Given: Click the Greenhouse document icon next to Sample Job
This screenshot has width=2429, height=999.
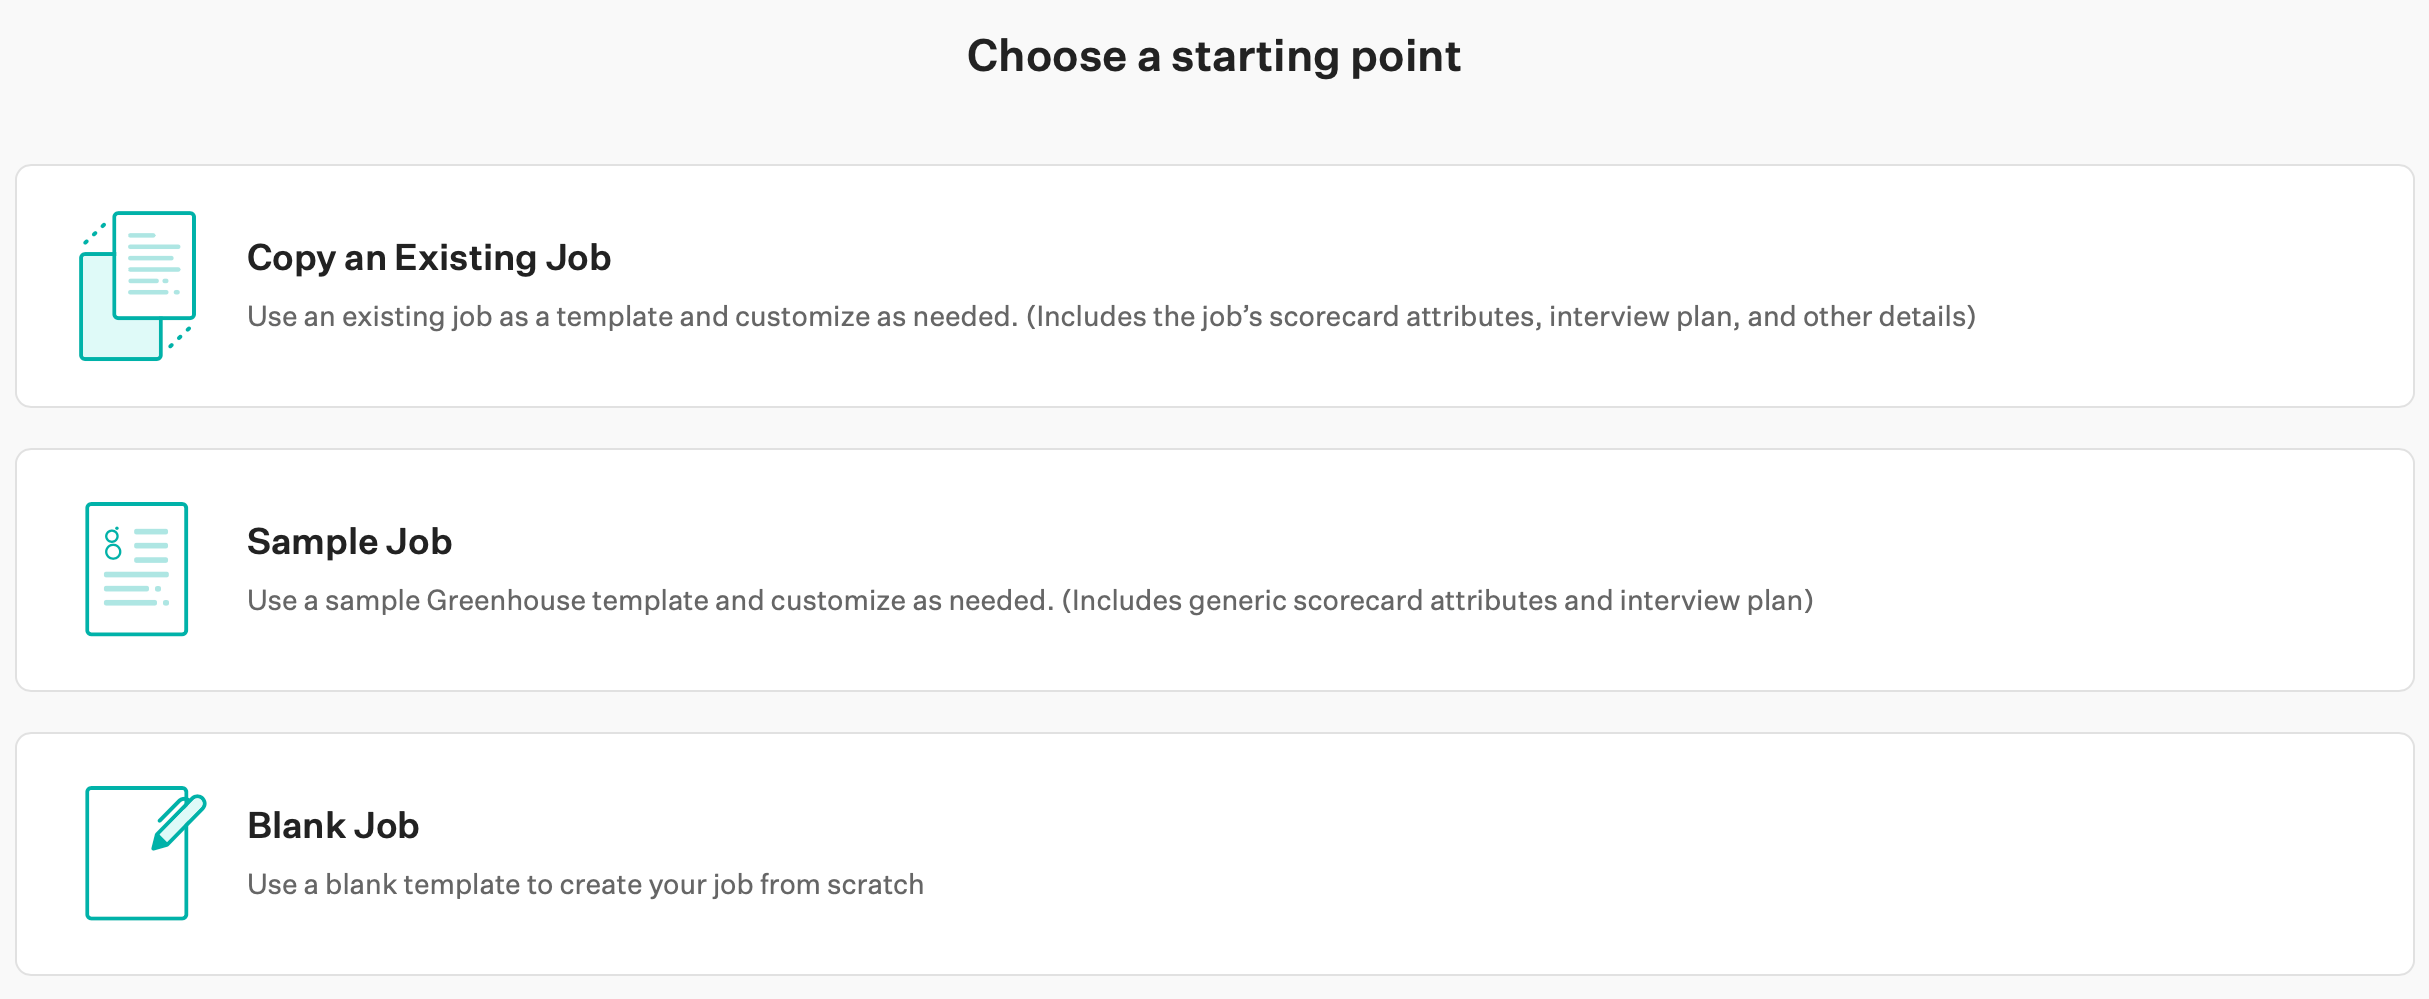Looking at the screenshot, I should [136, 568].
